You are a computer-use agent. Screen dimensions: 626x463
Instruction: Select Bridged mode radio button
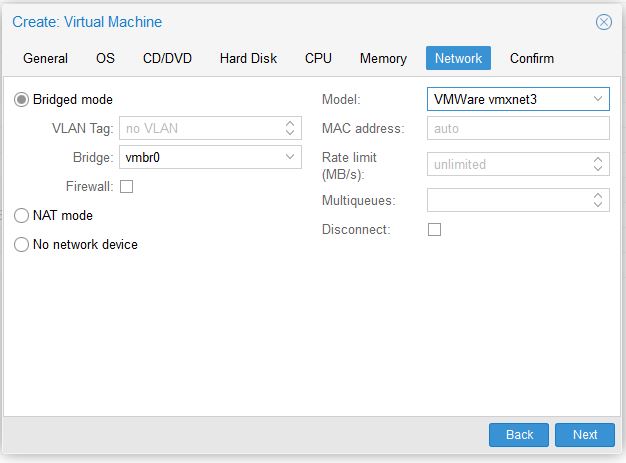[x=22, y=100]
